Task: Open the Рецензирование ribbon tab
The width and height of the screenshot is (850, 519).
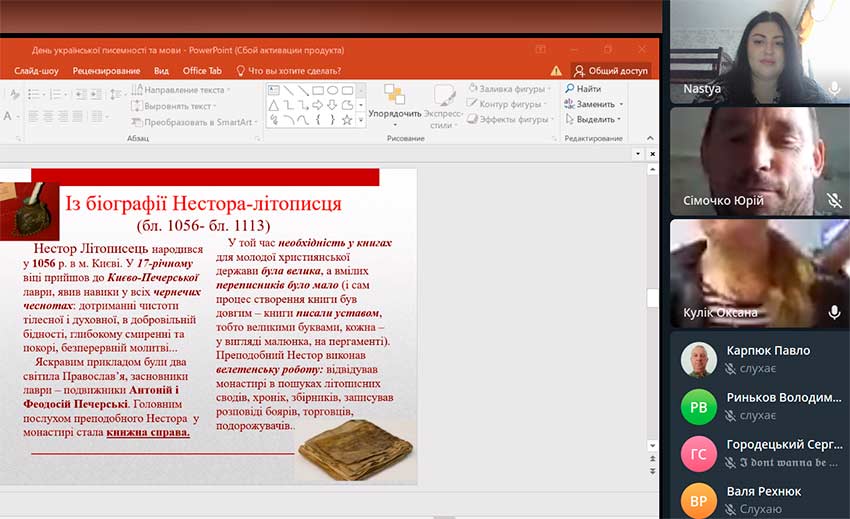Action: tap(106, 71)
